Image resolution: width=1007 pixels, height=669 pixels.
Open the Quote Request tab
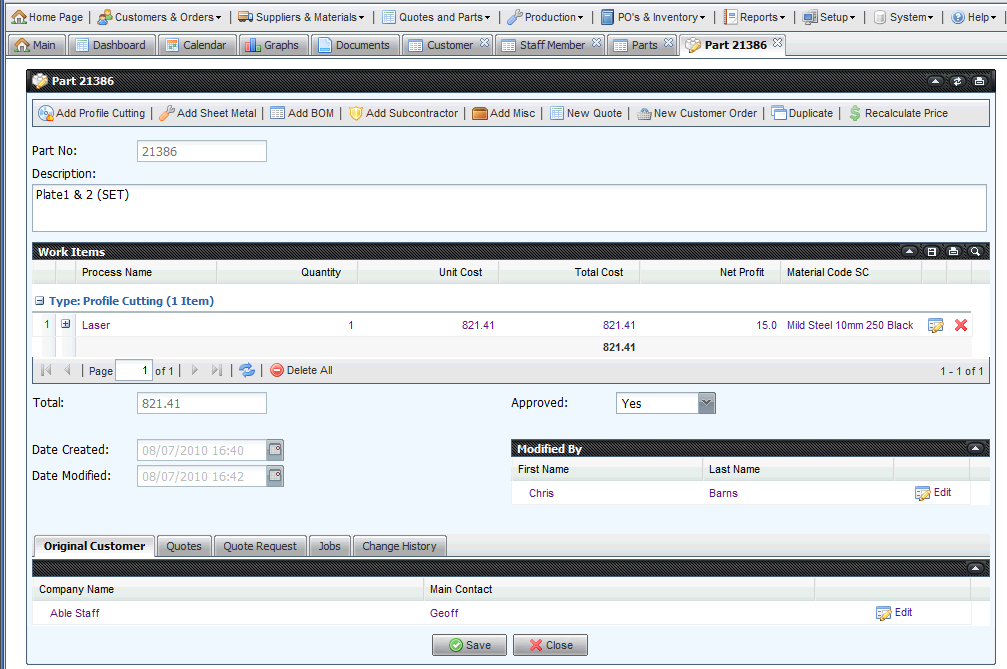click(x=260, y=546)
